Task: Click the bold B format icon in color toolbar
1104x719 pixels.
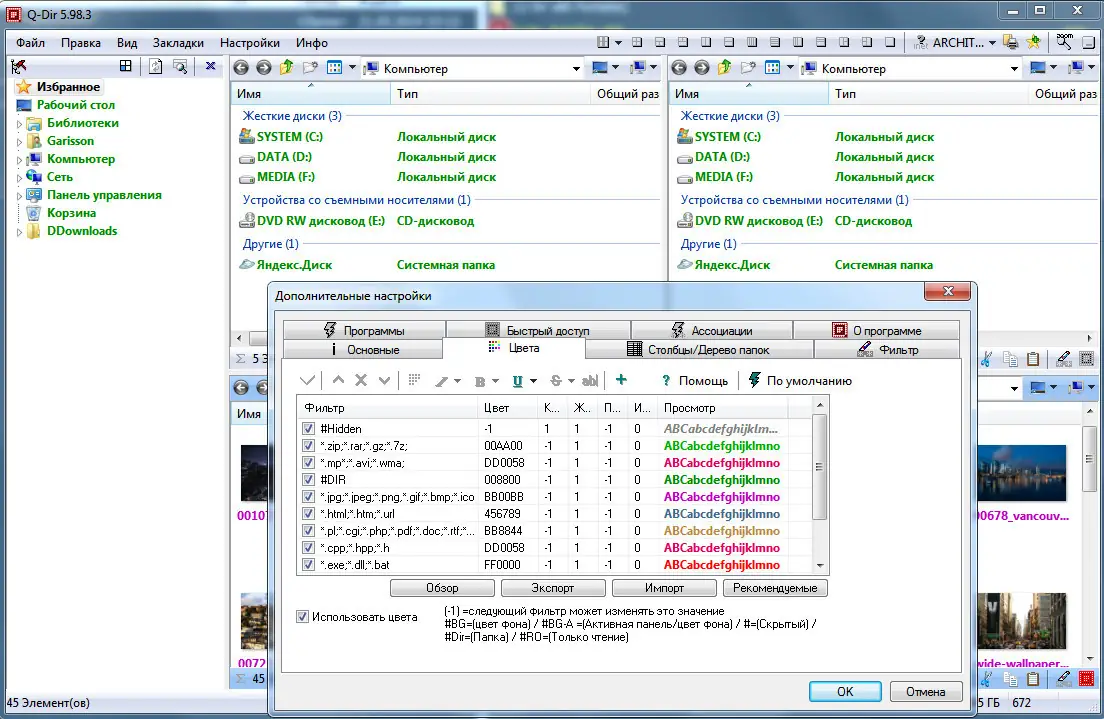Action: (480, 381)
